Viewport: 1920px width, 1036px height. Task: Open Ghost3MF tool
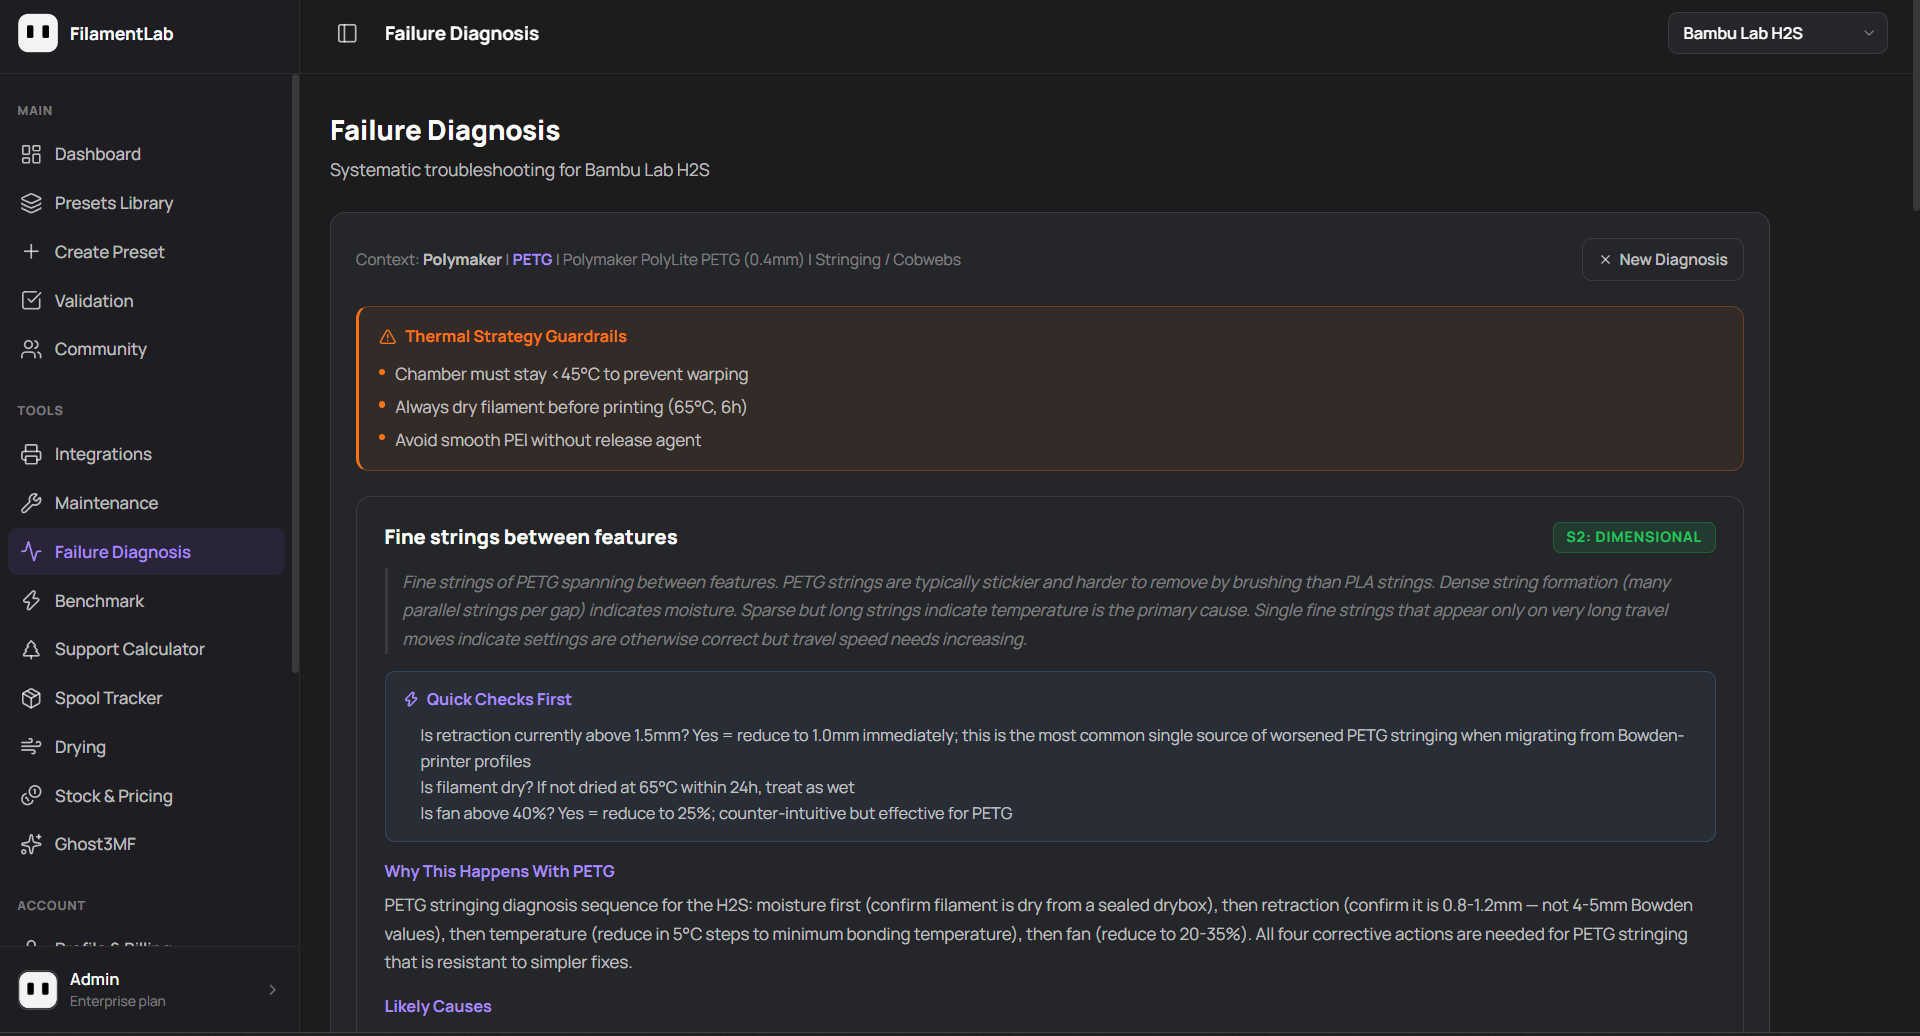pyautogui.click(x=146, y=844)
